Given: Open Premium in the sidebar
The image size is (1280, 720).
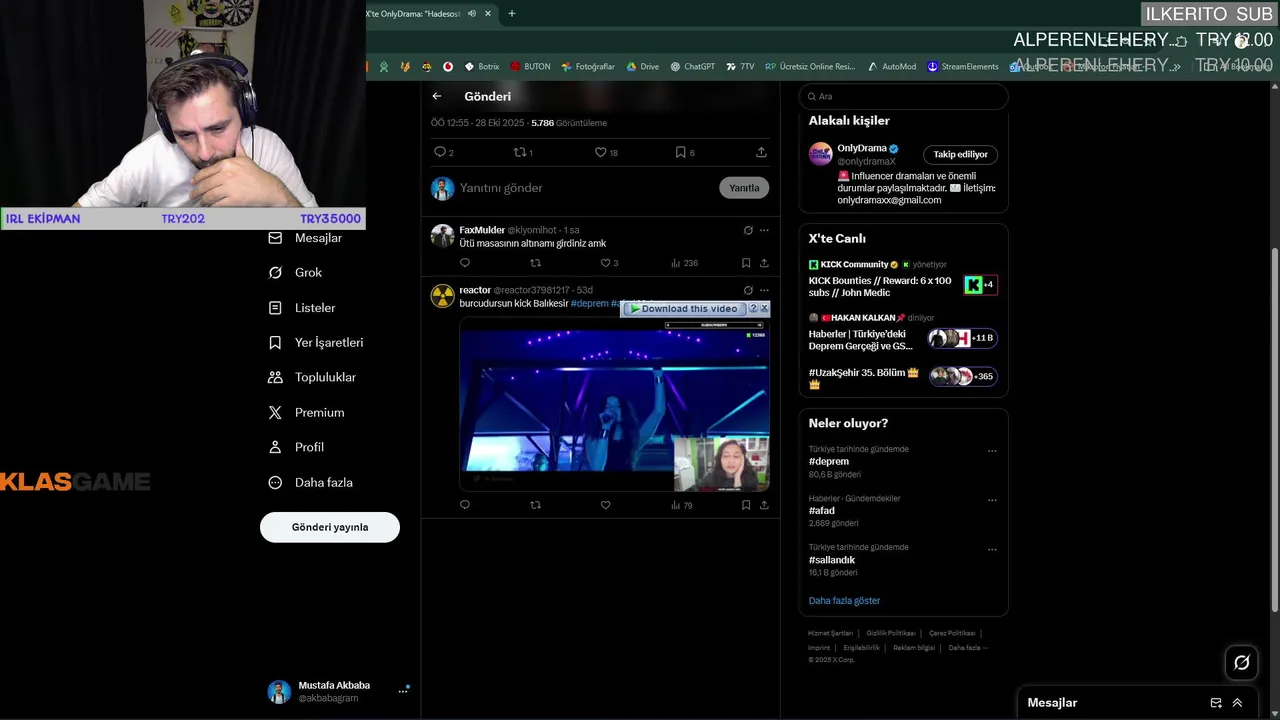Looking at the screenshot, I should tap(306, 412).
